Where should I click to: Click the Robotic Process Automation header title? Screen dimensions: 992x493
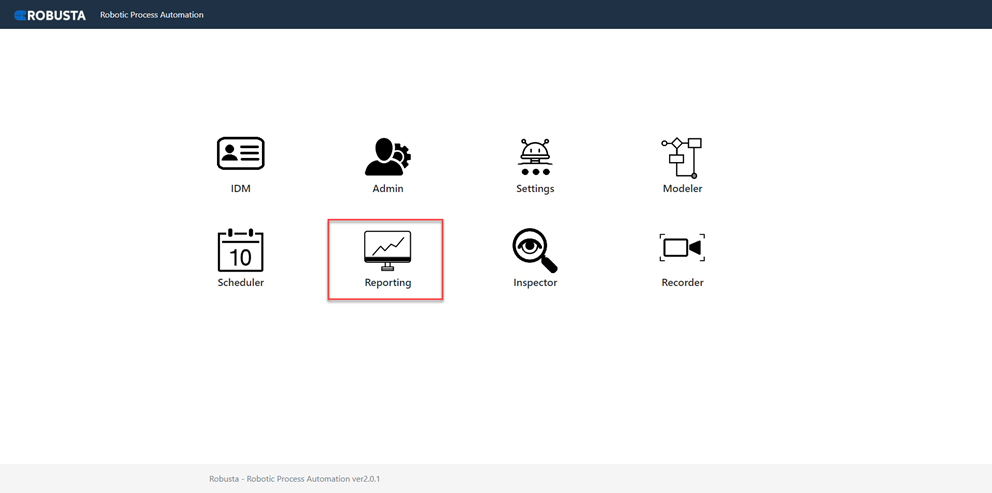tap(152, 15)
